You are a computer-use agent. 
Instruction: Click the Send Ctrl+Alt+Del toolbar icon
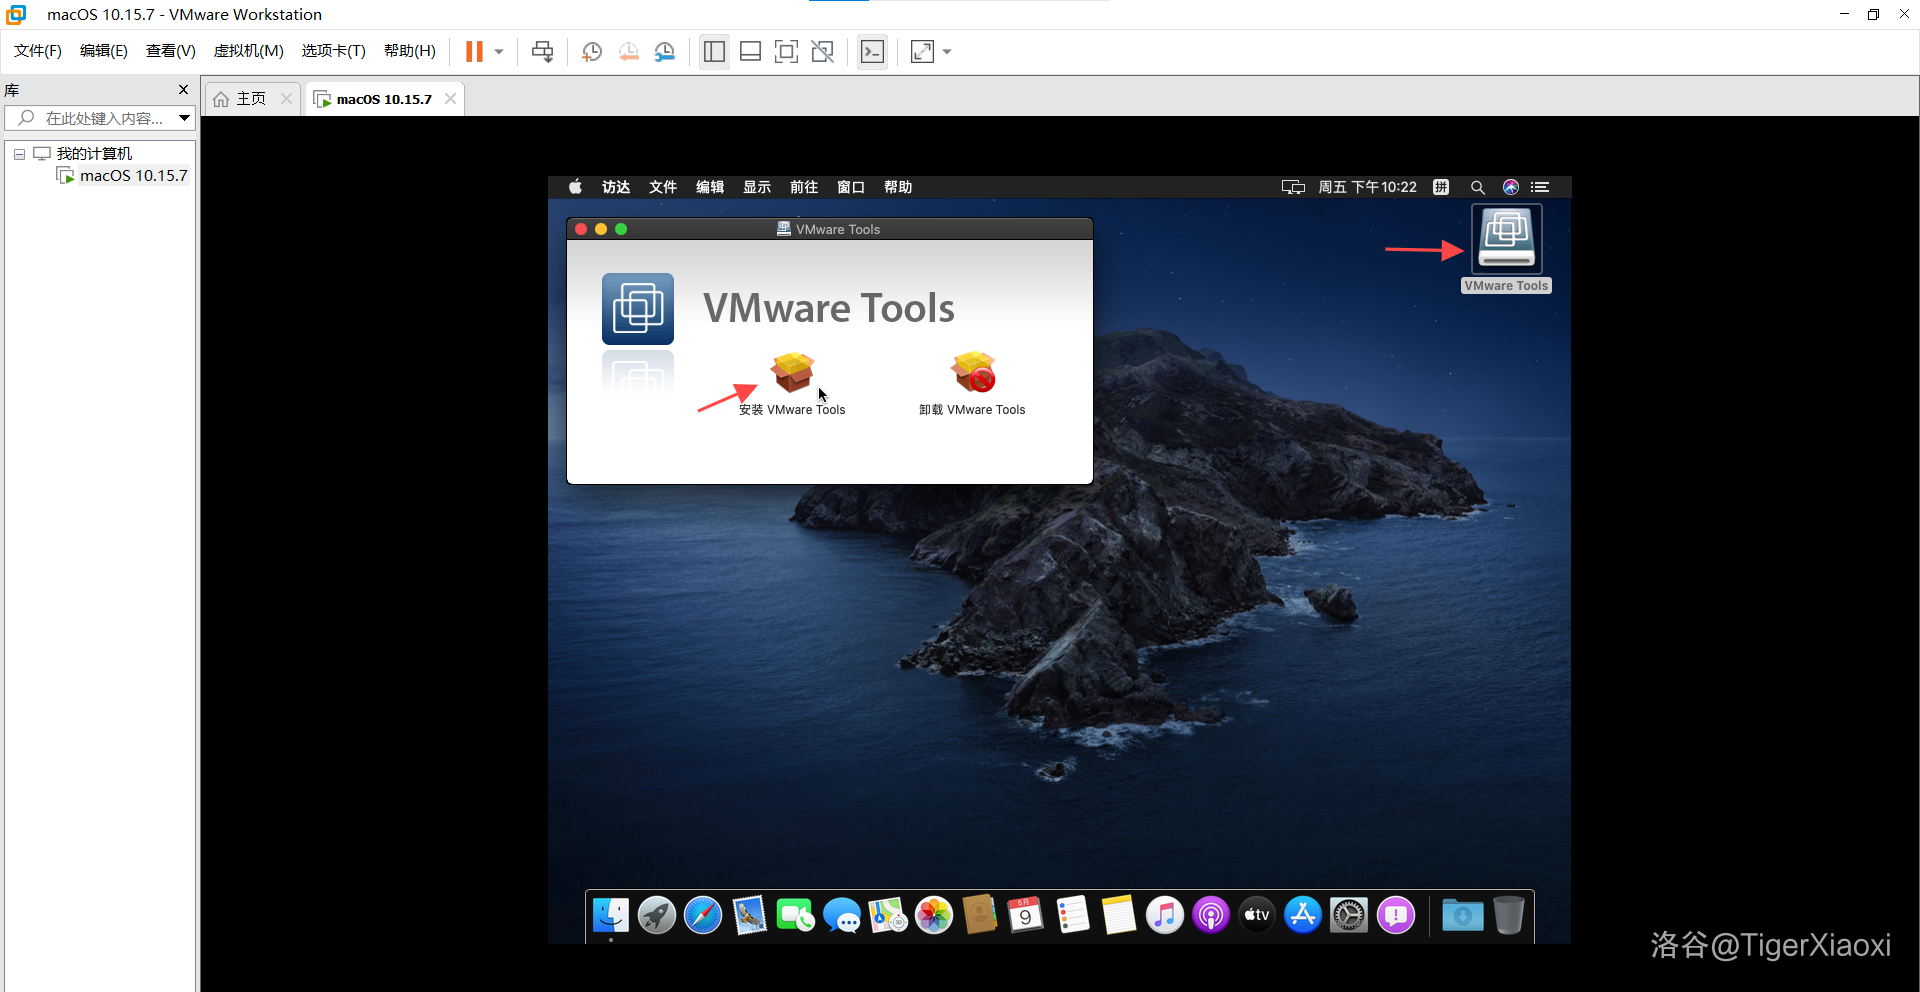click(542, 52)
